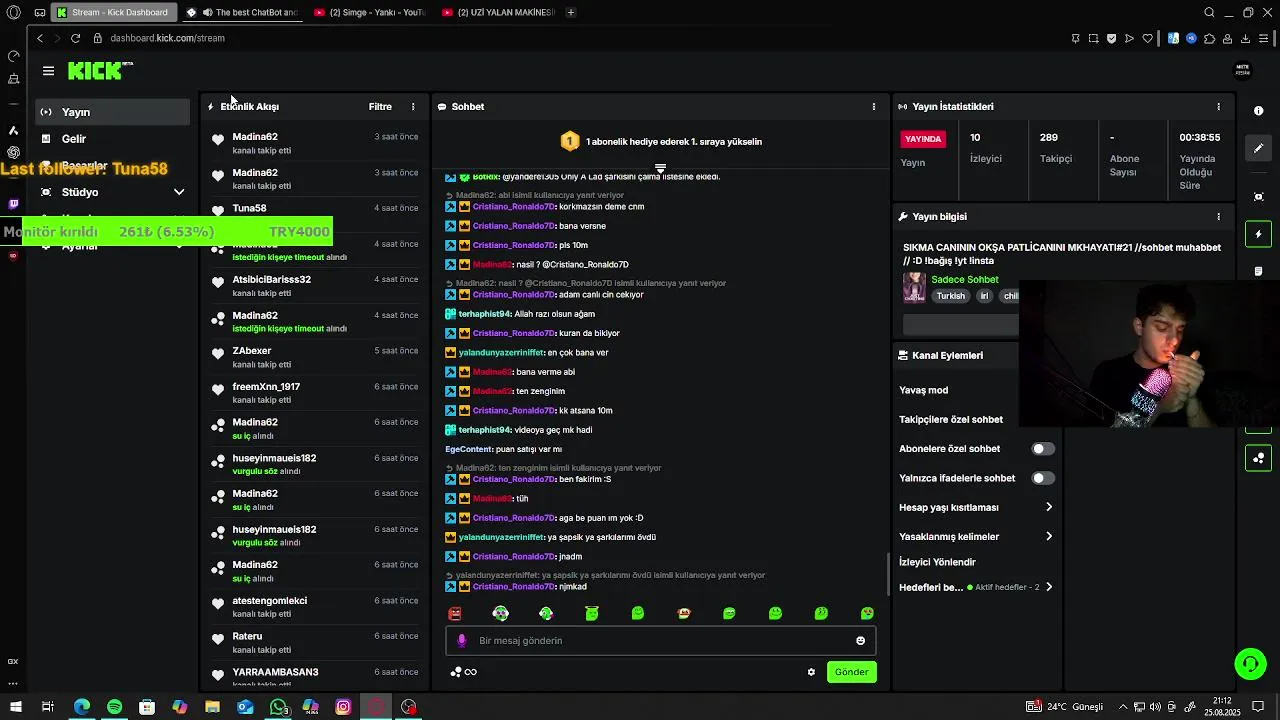Image resolution: width=1280 pixels, height=720 pixels.
Task: Click the camera capture icon in the right rail
Action: coord(1258,197)
